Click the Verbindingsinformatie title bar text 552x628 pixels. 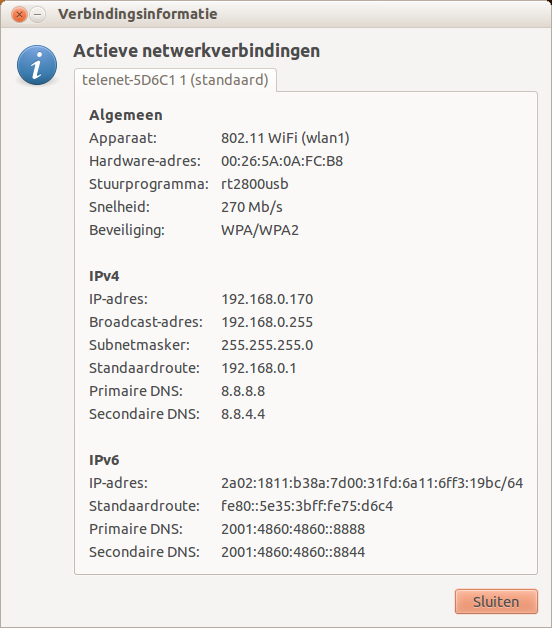point(137,14)
